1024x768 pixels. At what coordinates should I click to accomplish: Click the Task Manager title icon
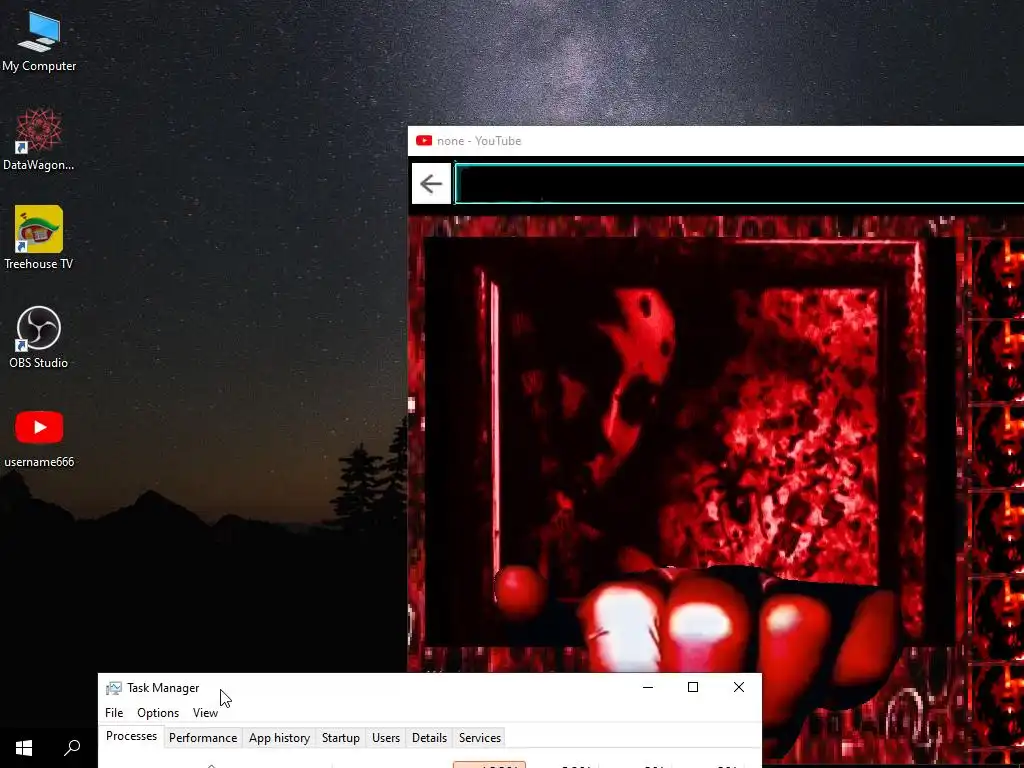[114, 688]
